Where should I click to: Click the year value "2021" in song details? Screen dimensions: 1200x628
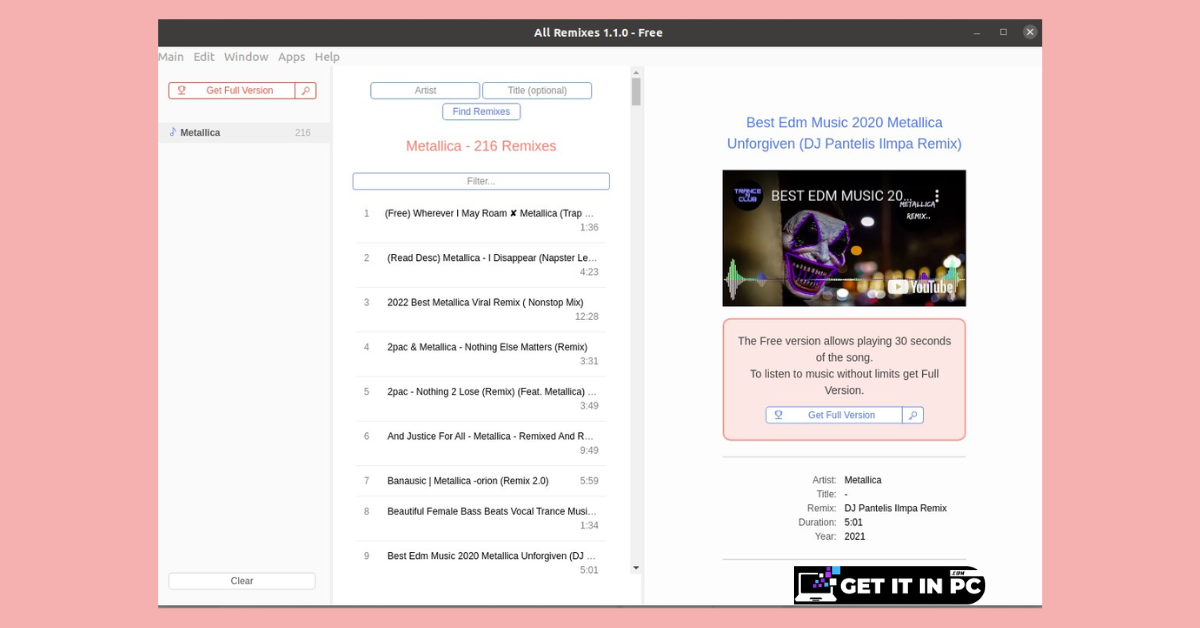(855, 536)
